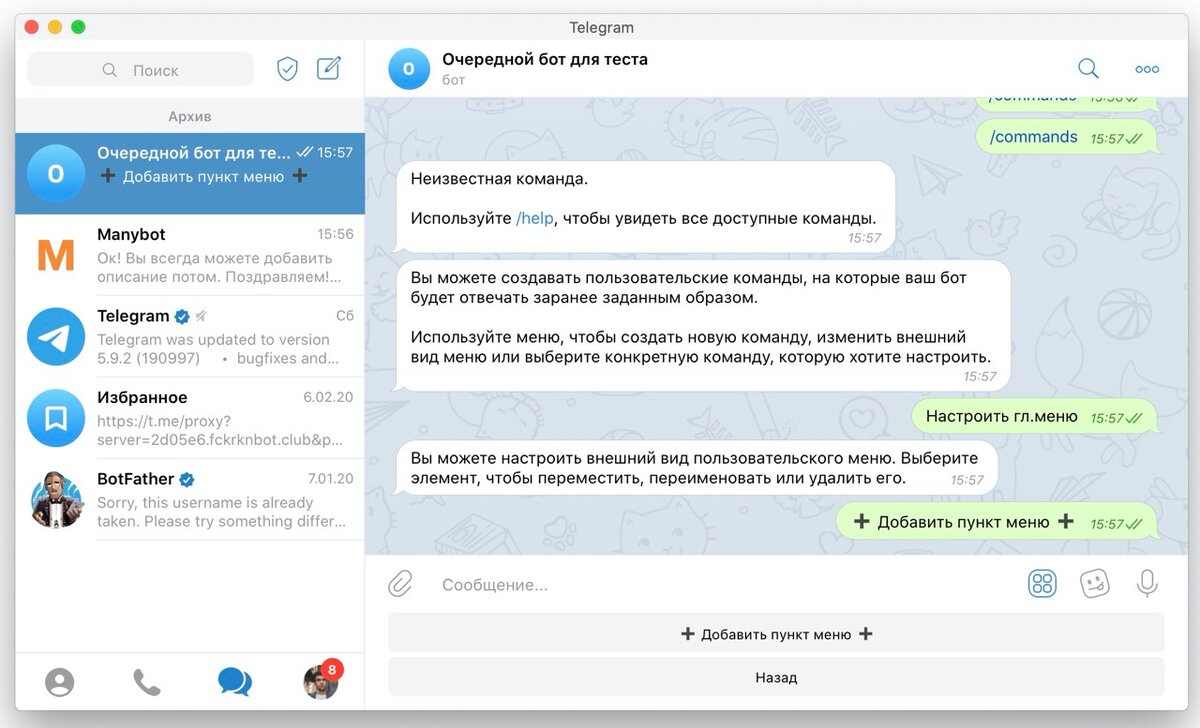This screenshot has height=728, width=1200.
Task: Open the sticker and emoji panel
Action: pos(1095,584)
